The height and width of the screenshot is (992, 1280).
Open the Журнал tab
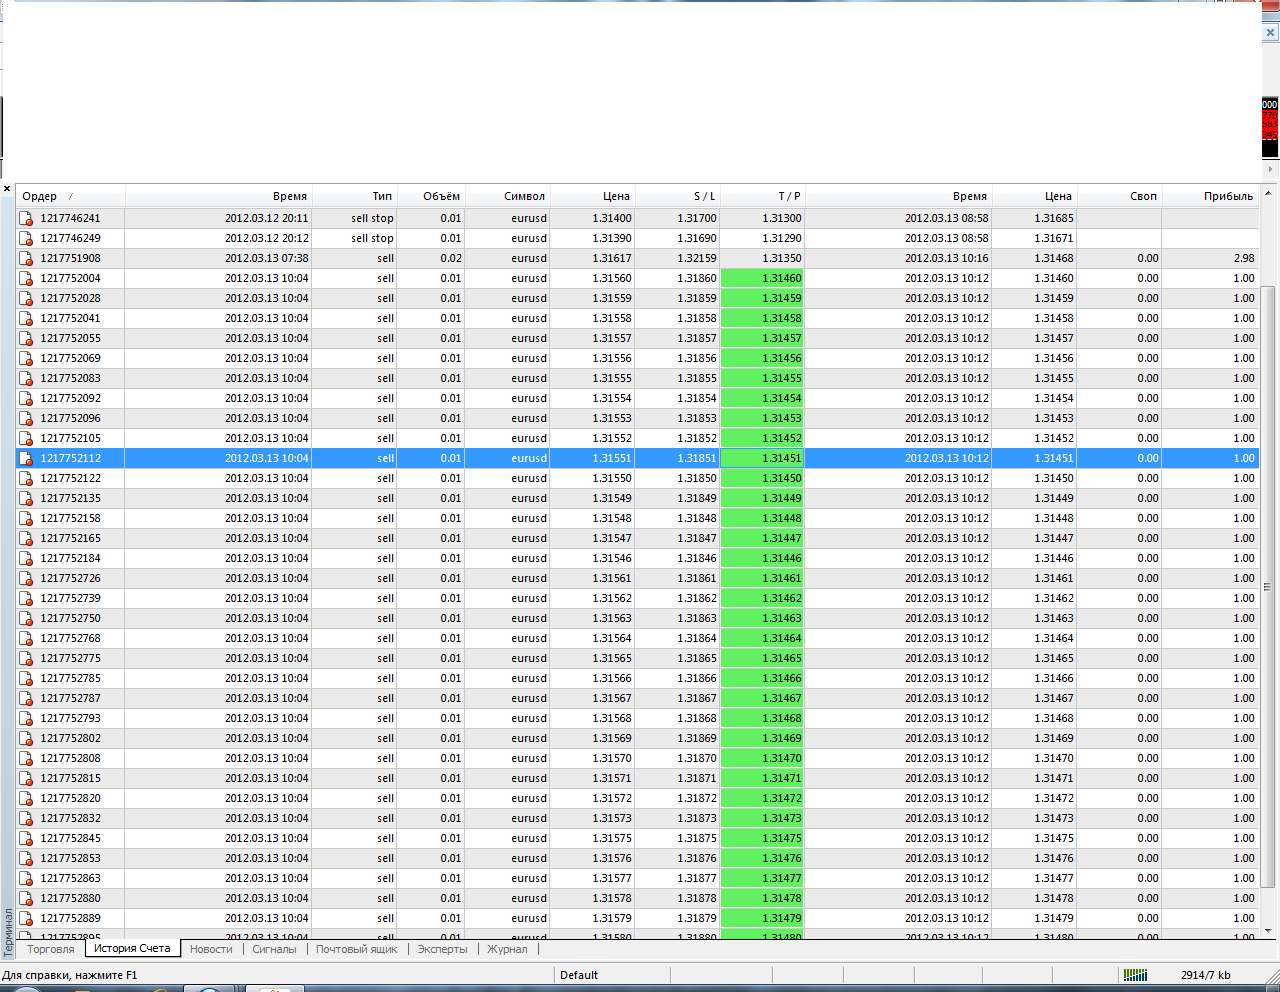507,949
